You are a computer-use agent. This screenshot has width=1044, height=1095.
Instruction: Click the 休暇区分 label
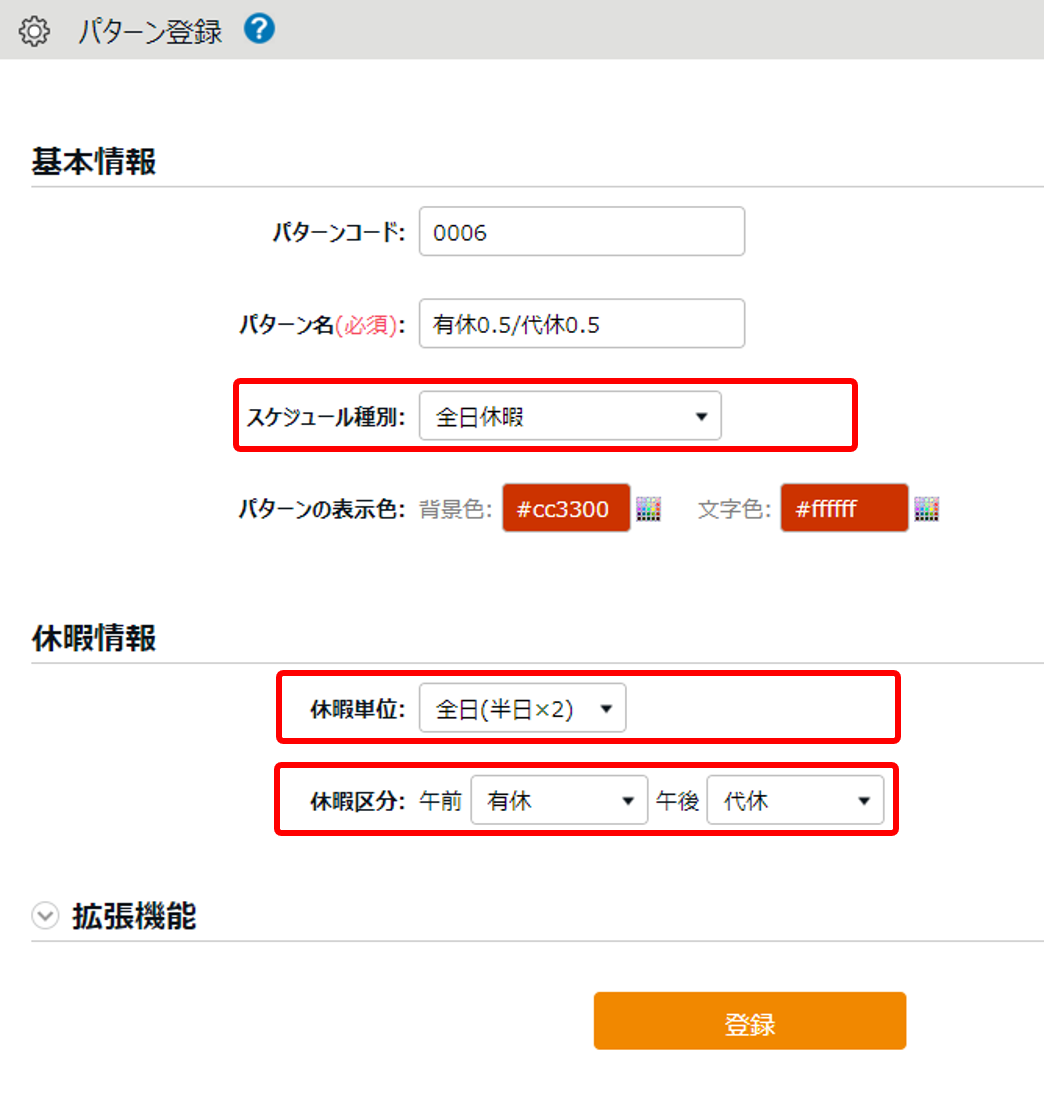coord(358,801)
